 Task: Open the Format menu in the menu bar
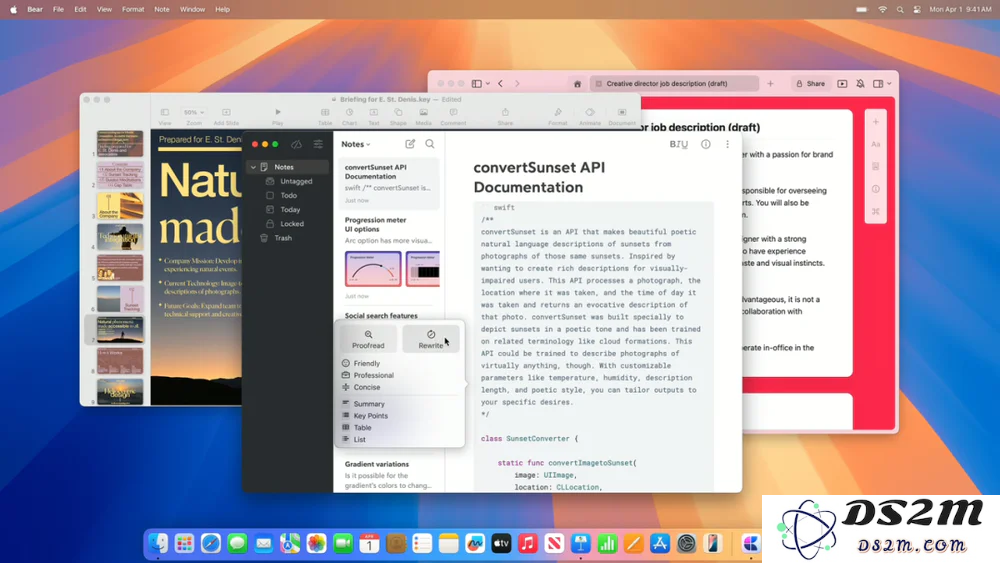(x=133, y=10)
